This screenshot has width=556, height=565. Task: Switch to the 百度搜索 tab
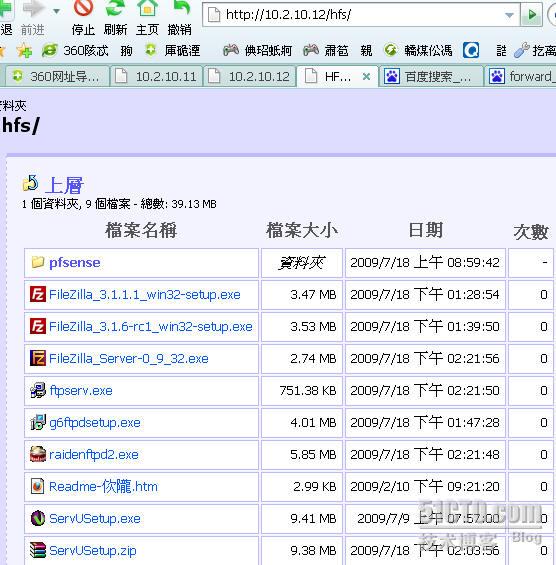[430, 76]
